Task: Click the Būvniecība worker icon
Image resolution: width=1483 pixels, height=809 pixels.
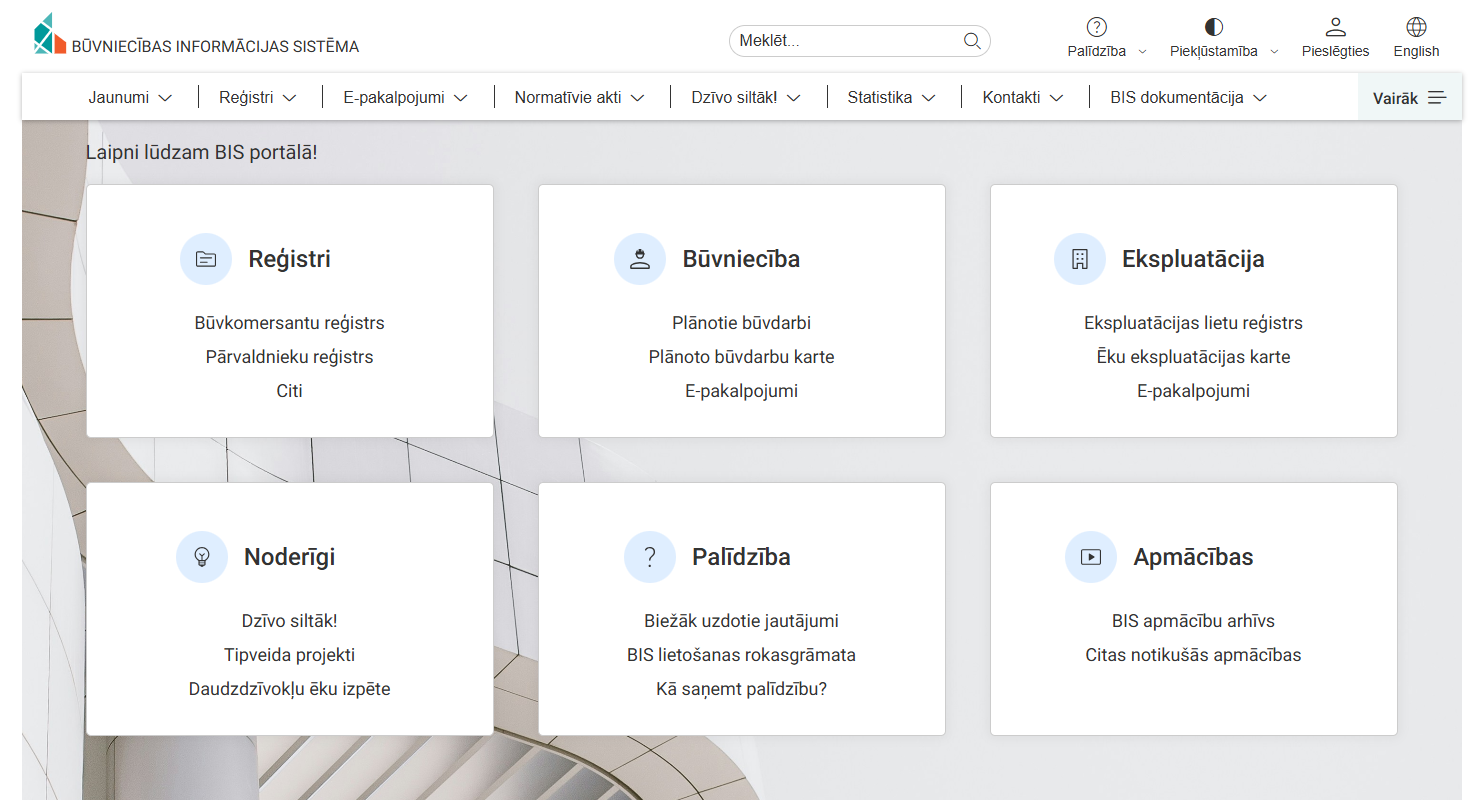Action: (640, 259)
